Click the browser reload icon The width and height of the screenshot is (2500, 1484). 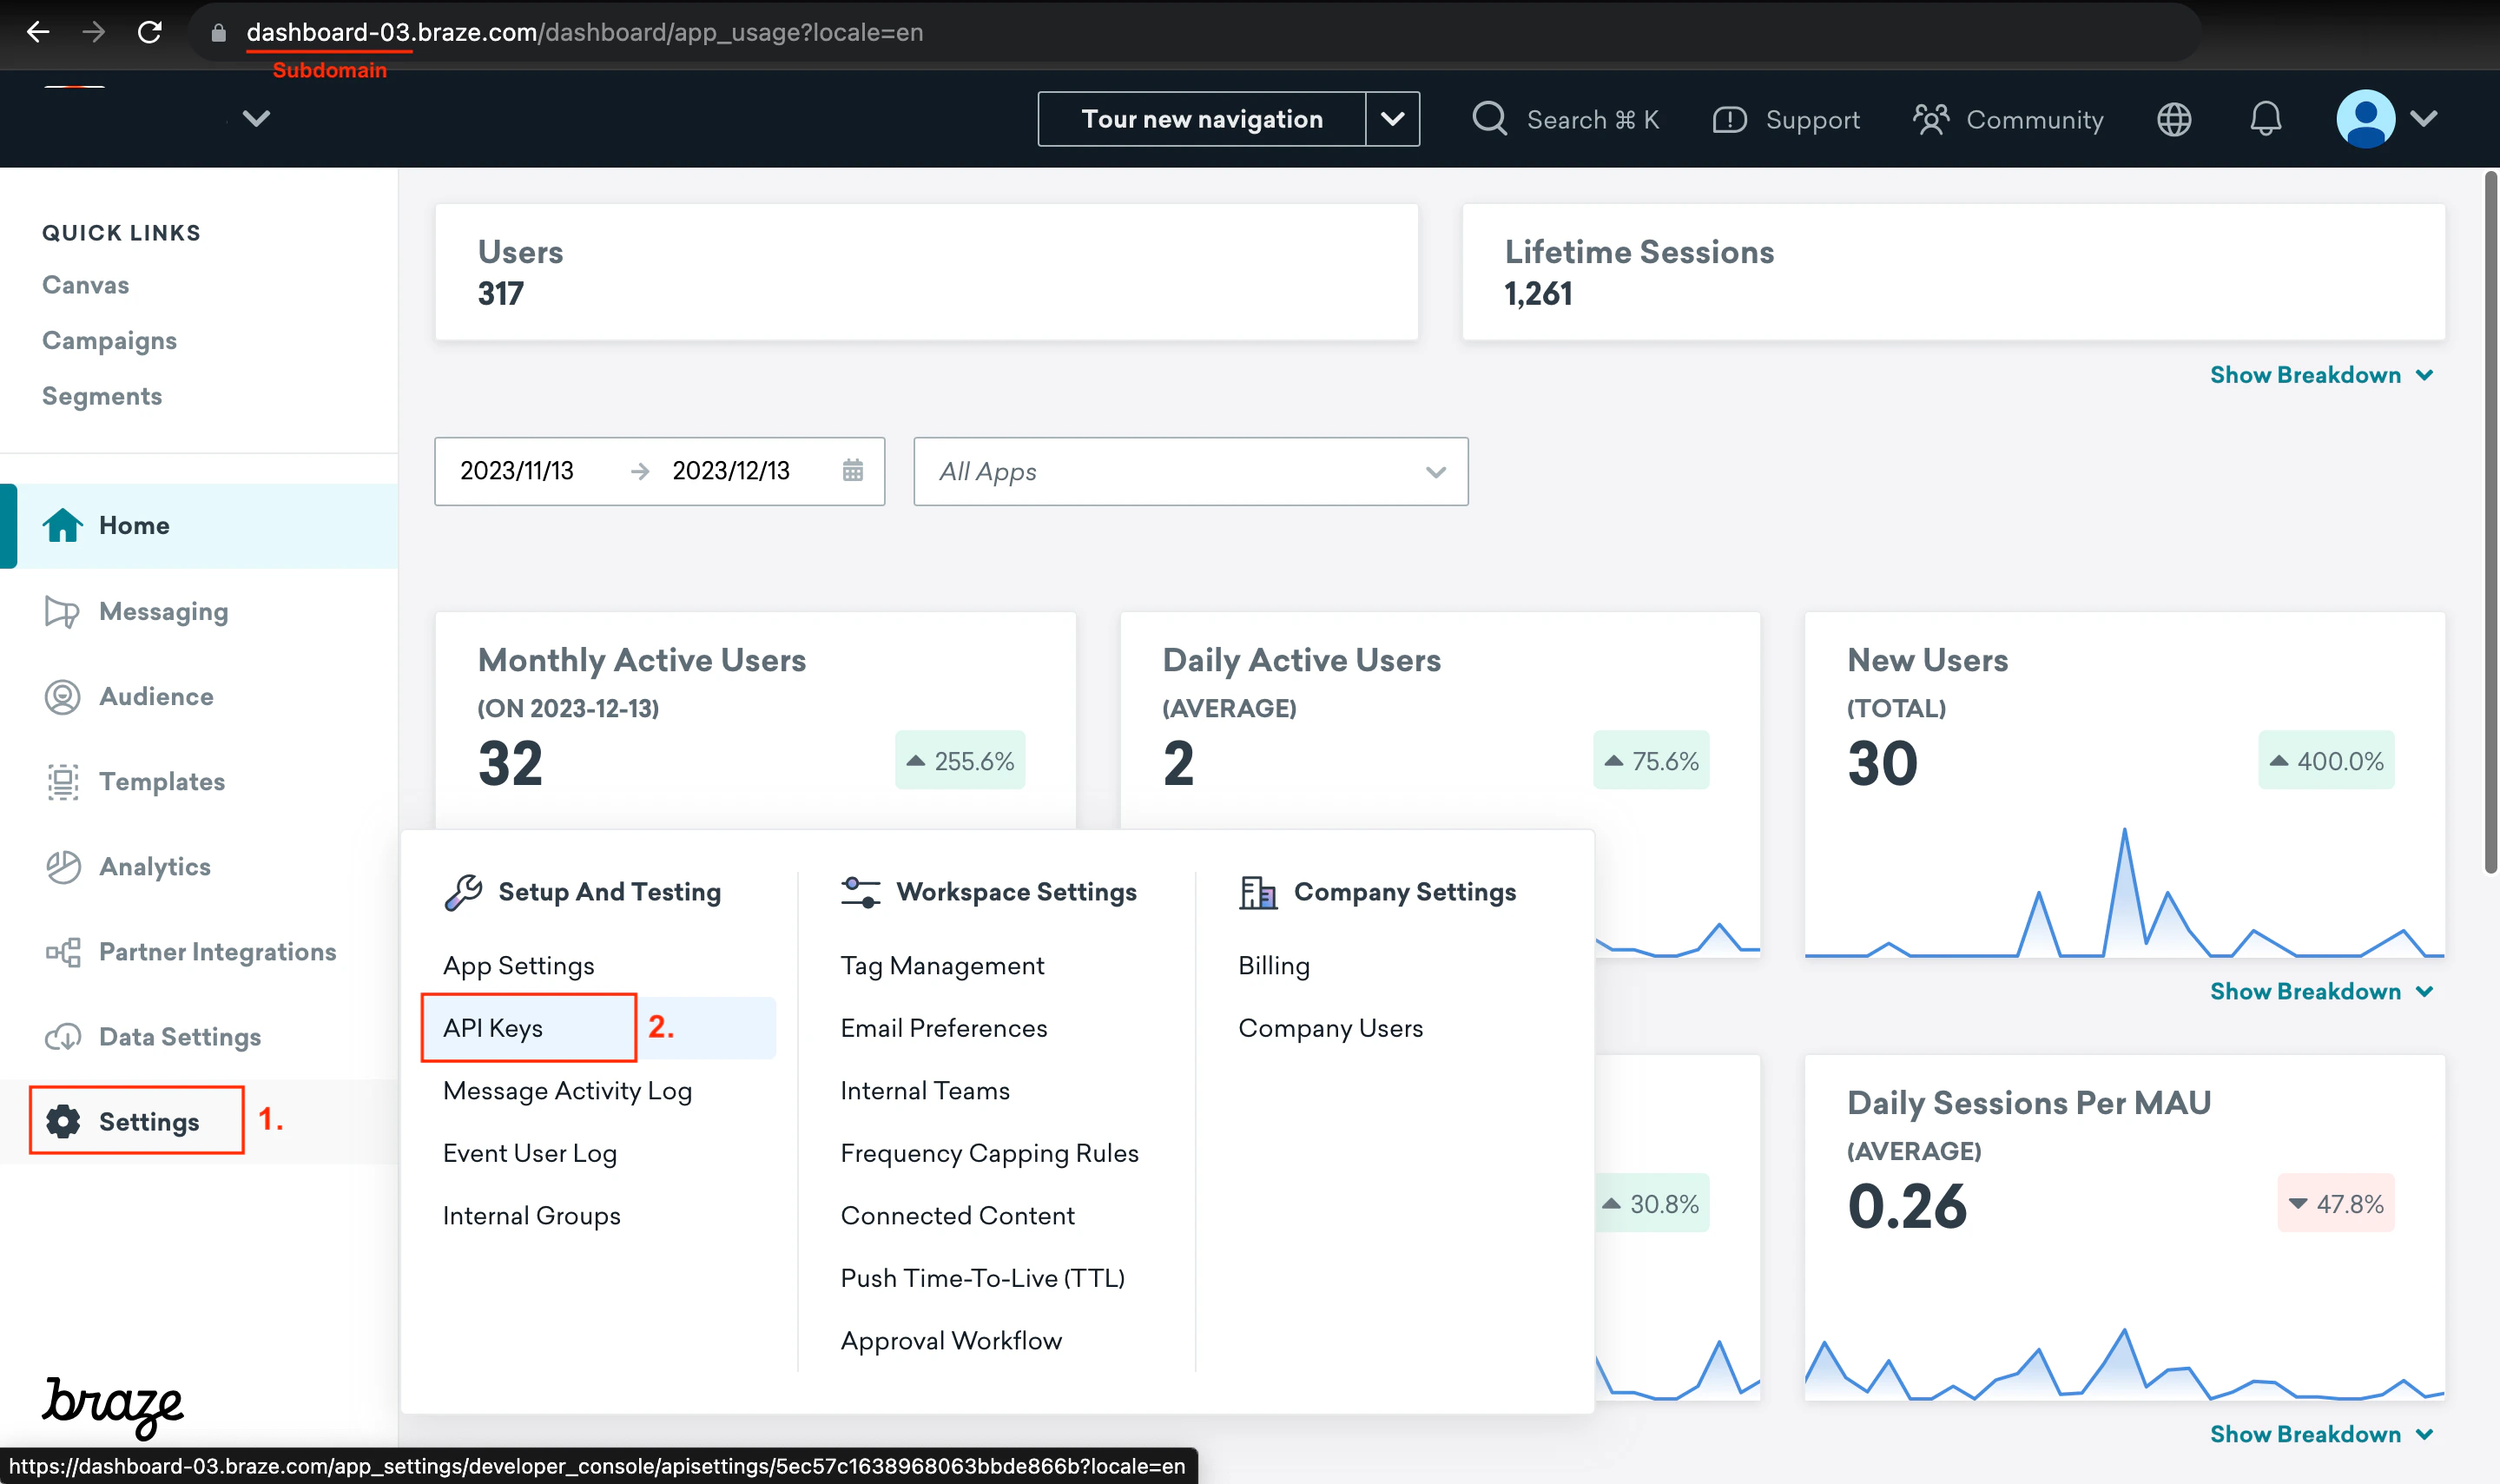[150, 32]
